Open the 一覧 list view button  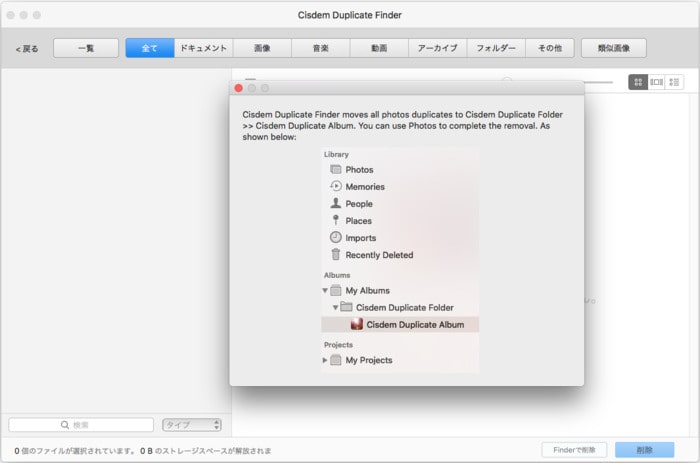point(86,48)
